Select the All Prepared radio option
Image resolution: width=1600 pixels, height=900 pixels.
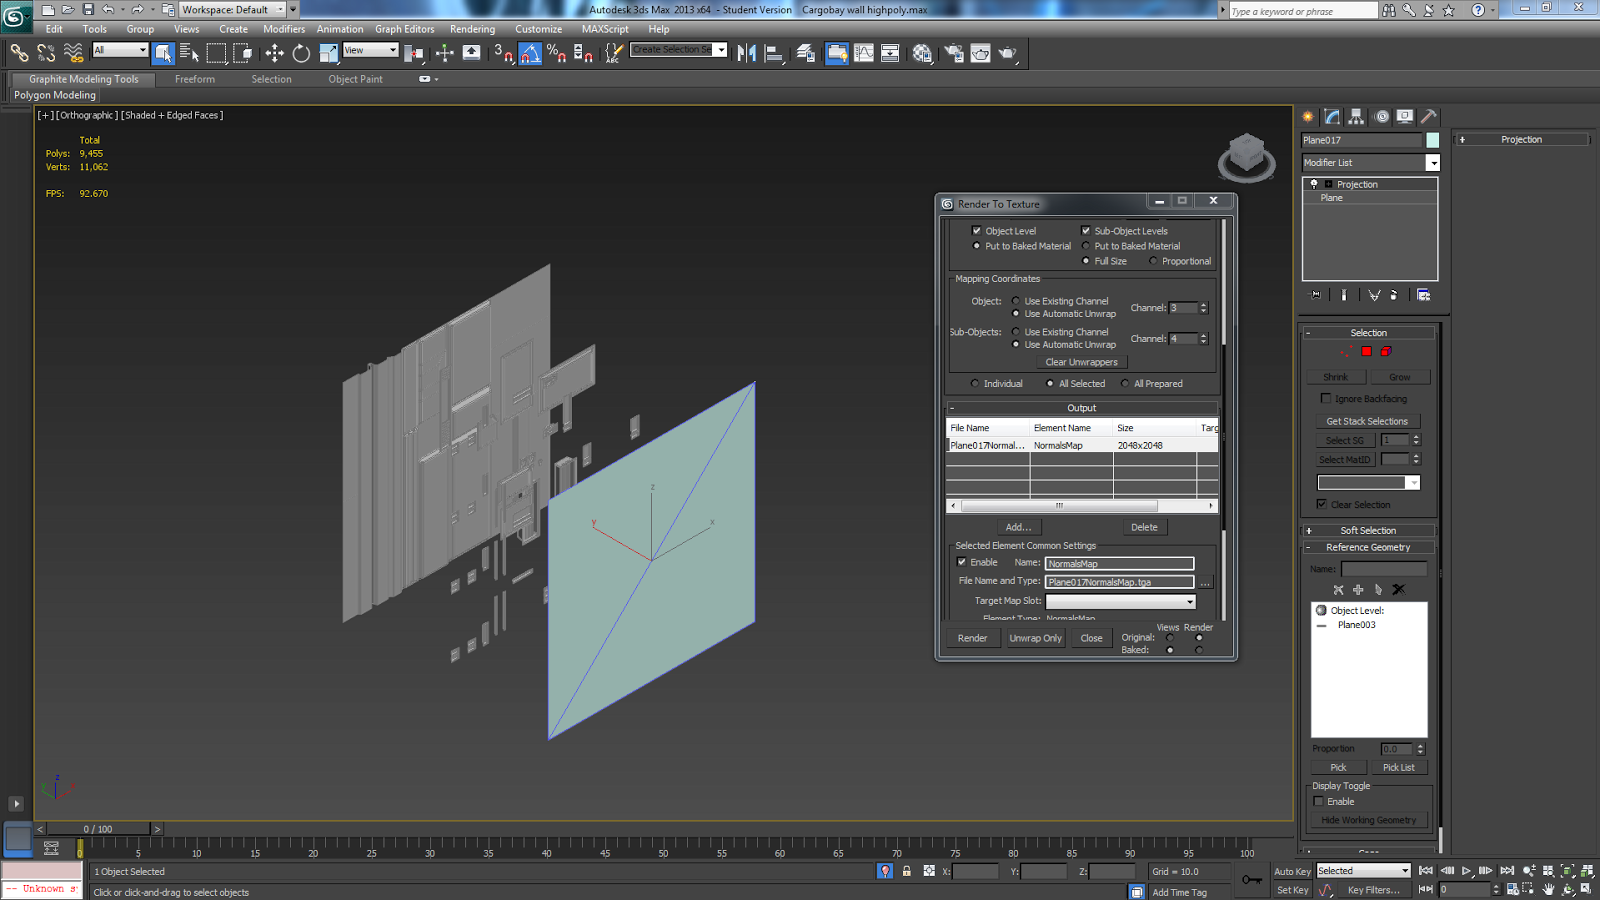pyautogui.click(x=1125, y=384)
